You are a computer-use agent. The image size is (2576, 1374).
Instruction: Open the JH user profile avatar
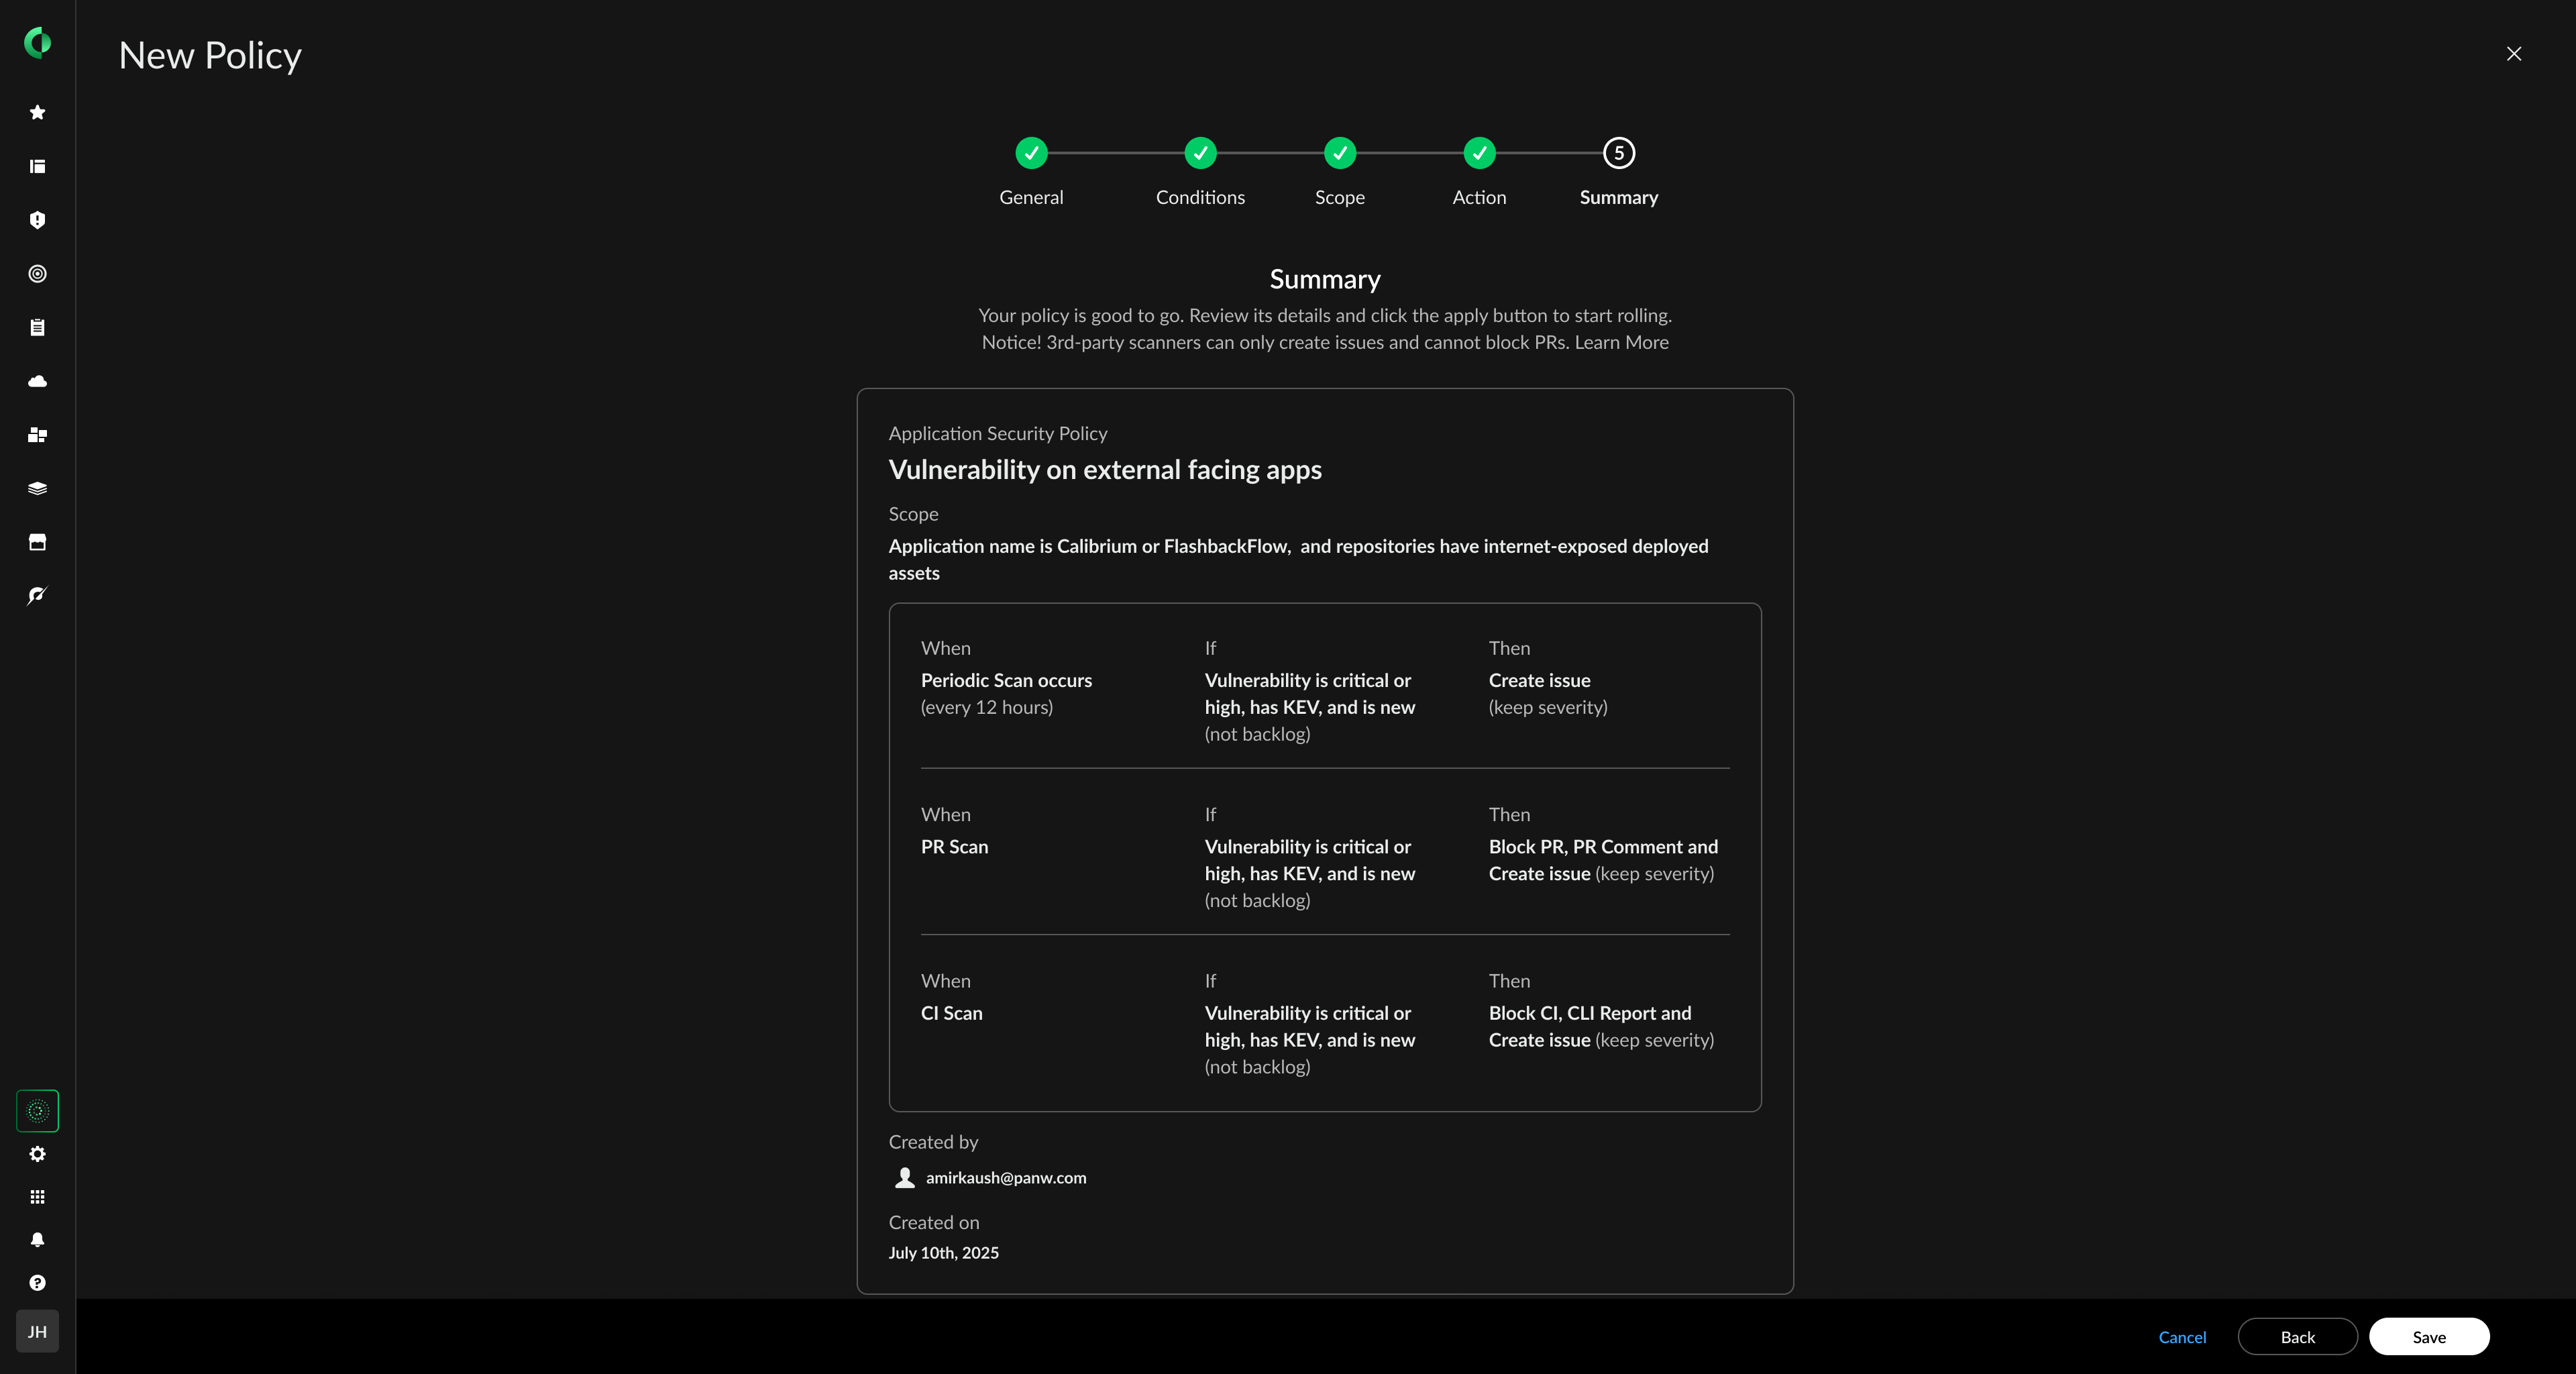pos(37,1331)
